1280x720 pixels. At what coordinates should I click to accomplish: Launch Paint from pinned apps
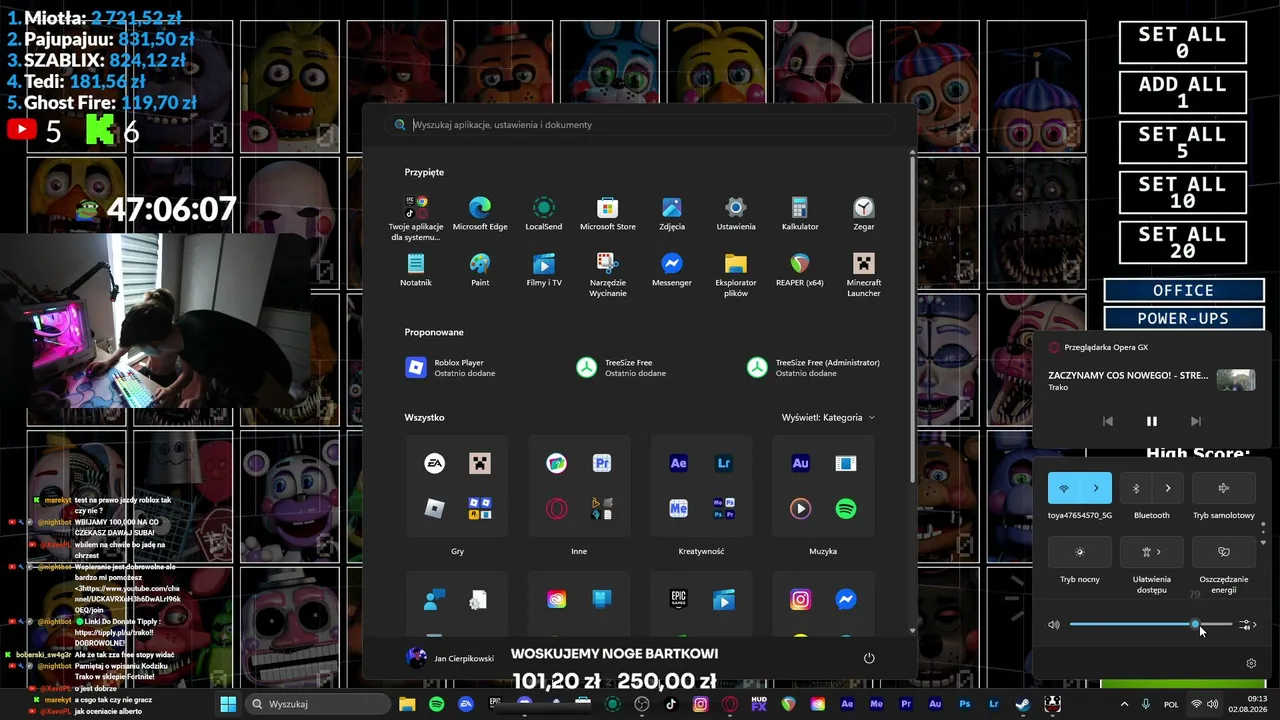(480, 269)
